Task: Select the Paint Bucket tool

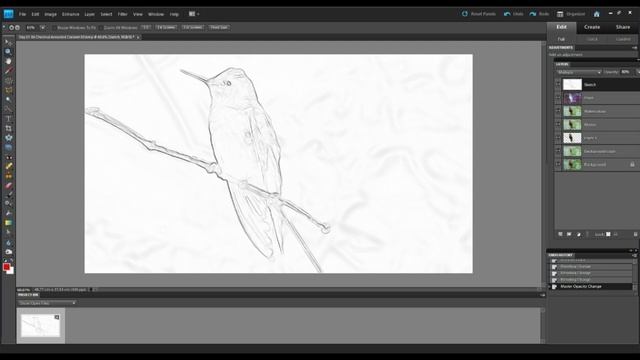Action: (x=8, y=213)
